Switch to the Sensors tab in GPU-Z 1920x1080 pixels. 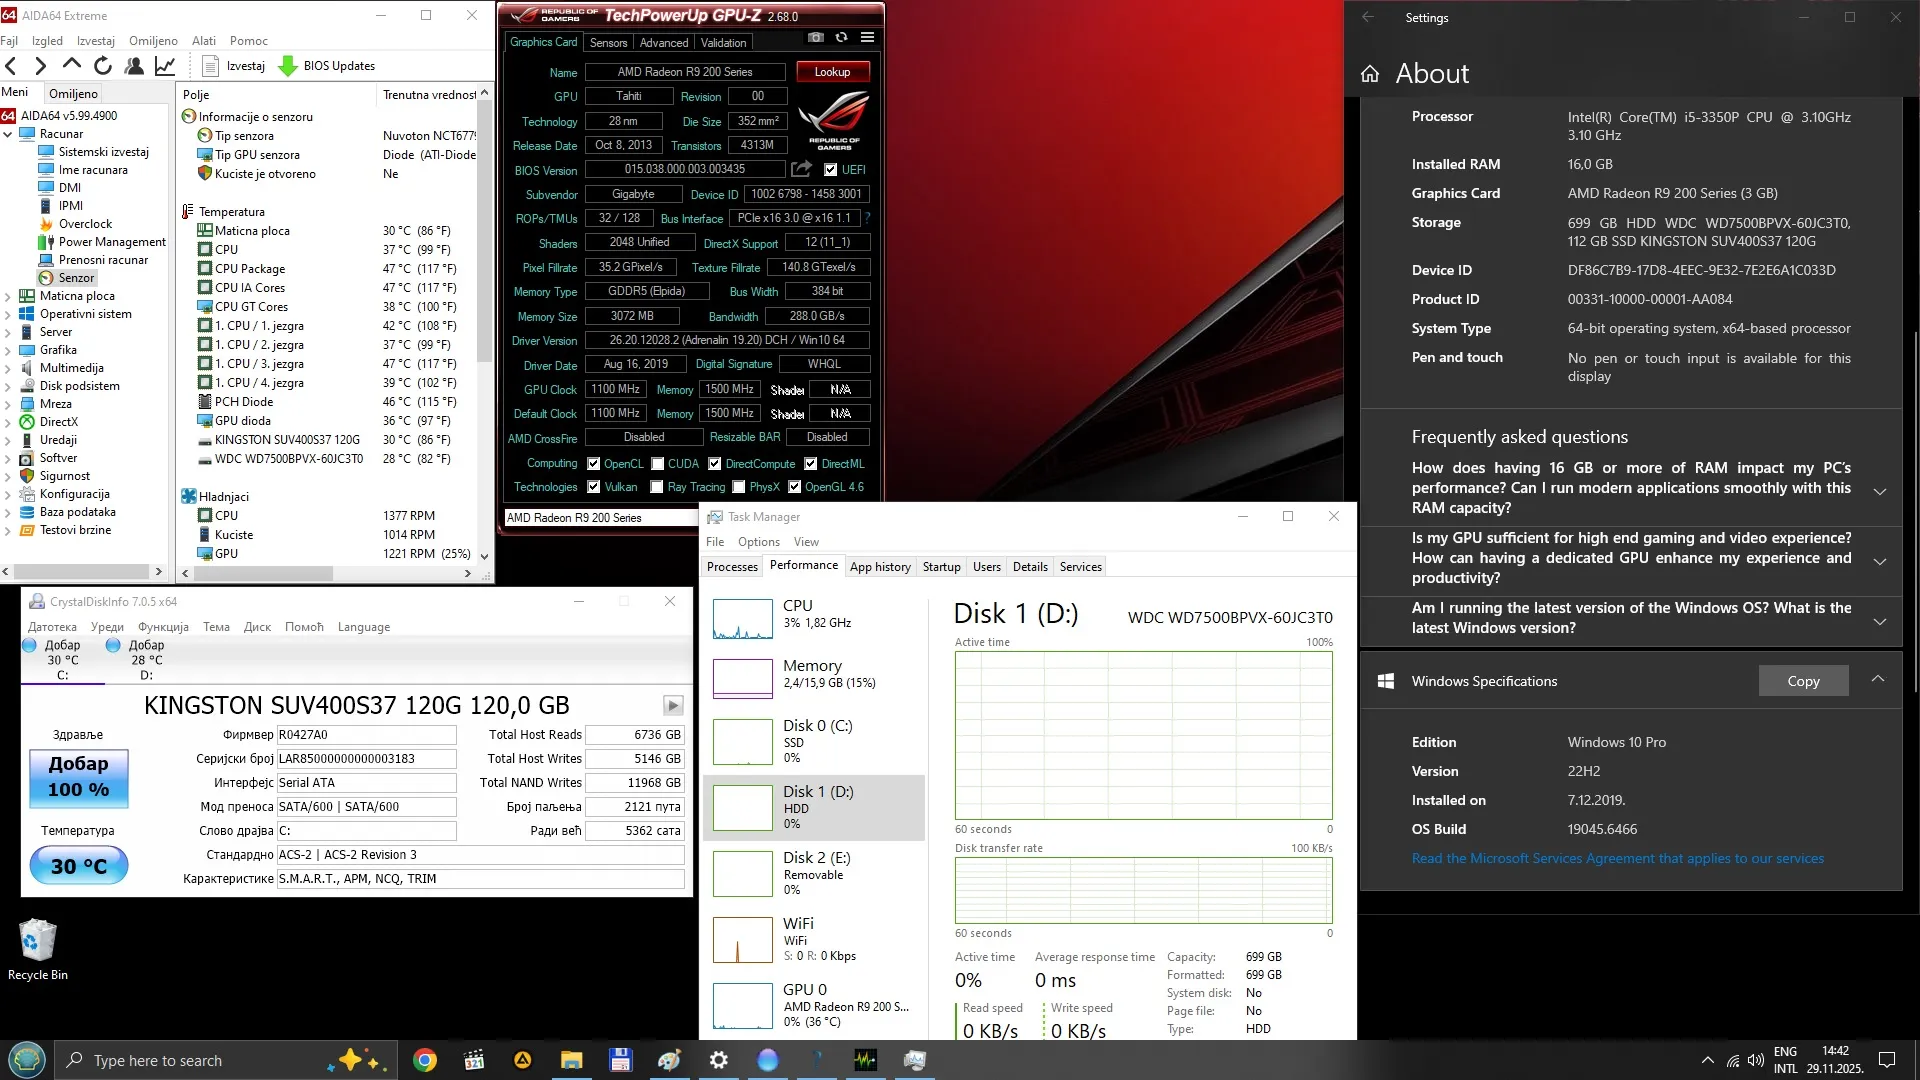(x=608, y=42)
